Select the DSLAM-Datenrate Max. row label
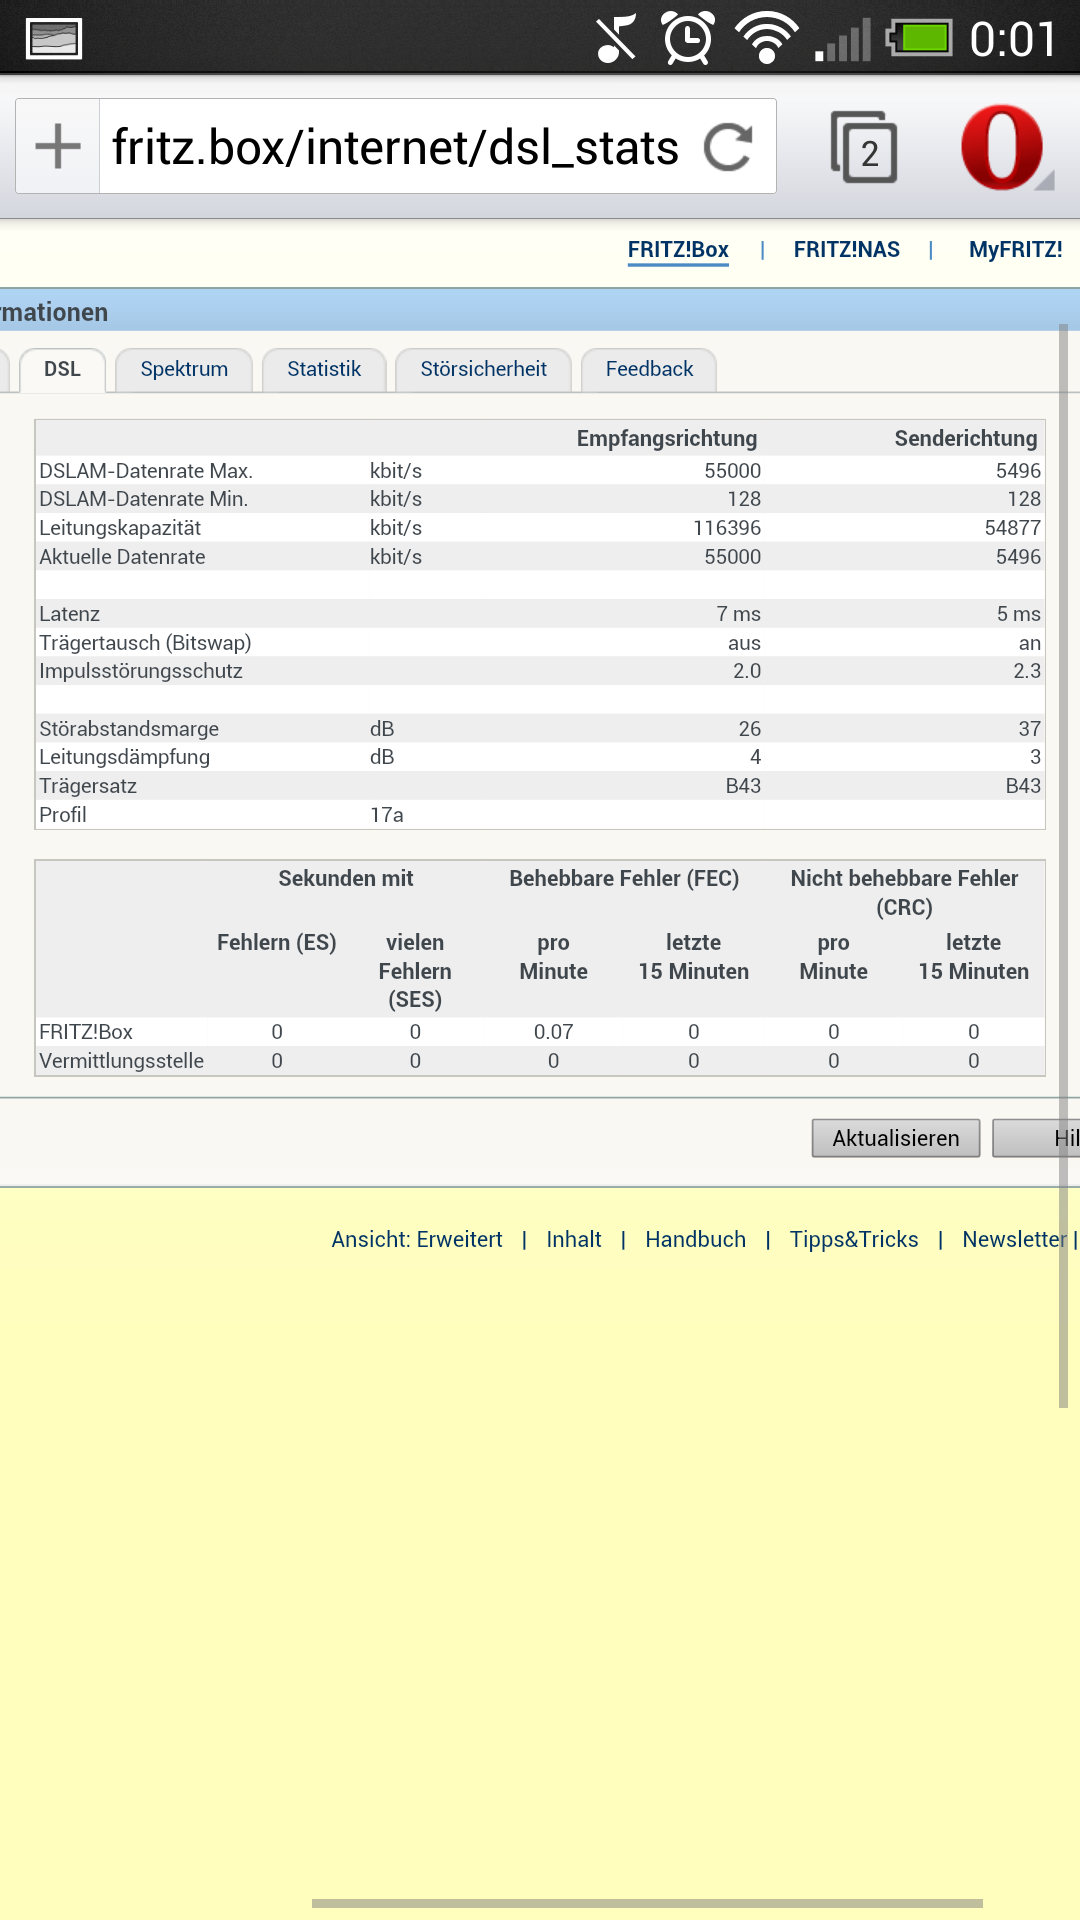The width and height of the screenshot is (1080, 1920). [x=146, y=471]
